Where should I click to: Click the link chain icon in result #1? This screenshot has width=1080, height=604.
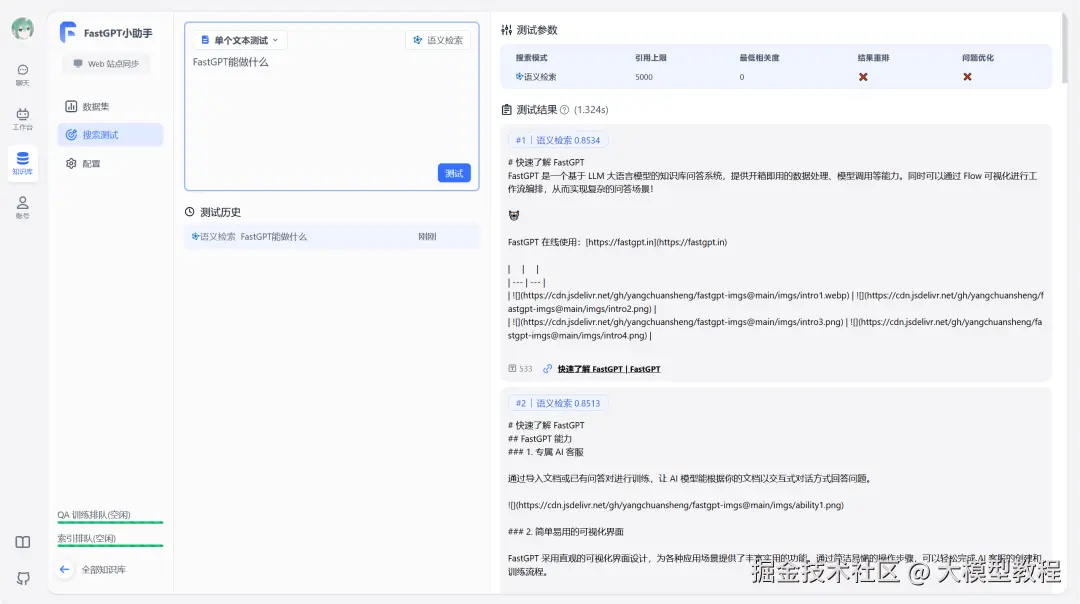click(x=548, y=369)
